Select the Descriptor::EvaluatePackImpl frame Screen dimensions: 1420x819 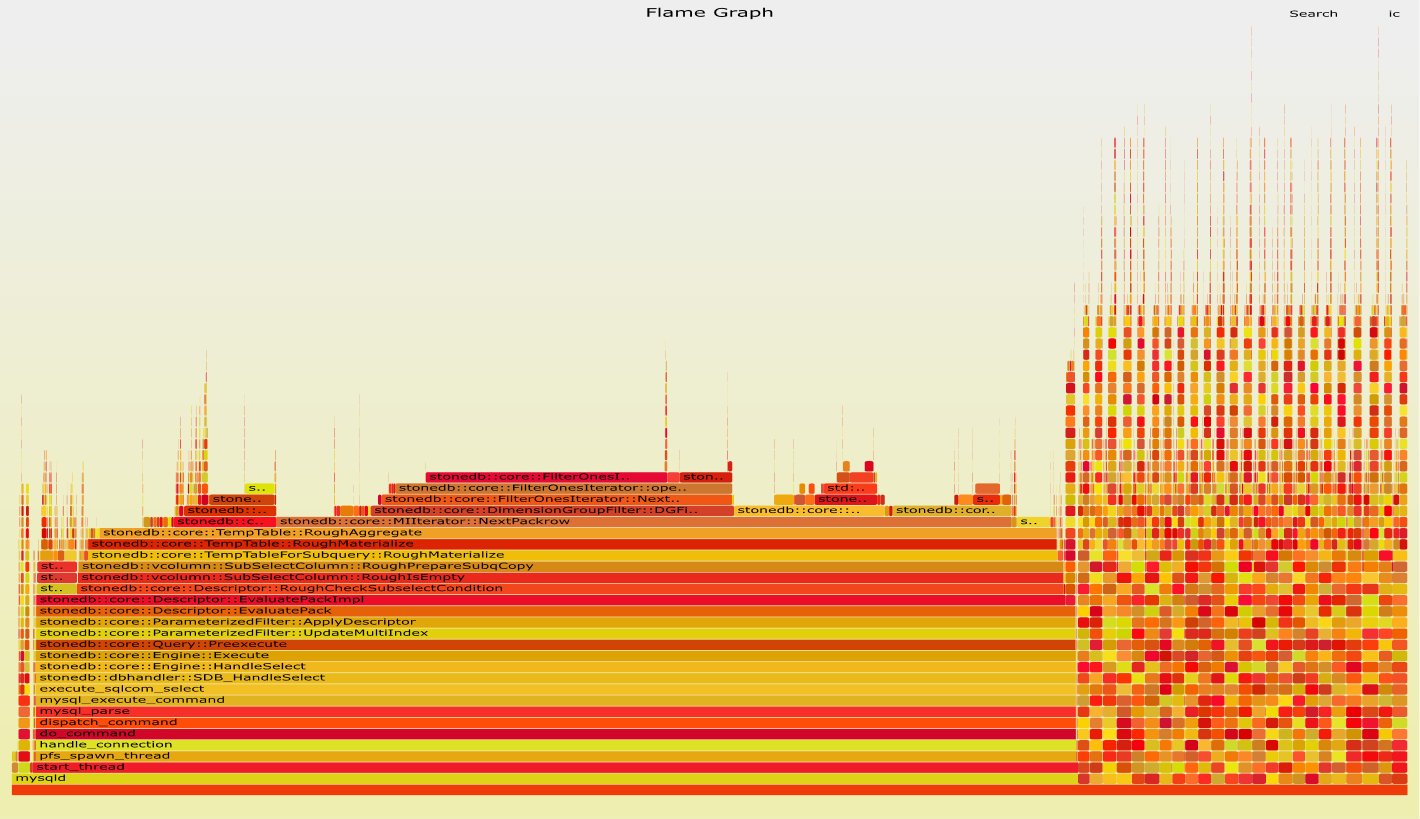551,600
